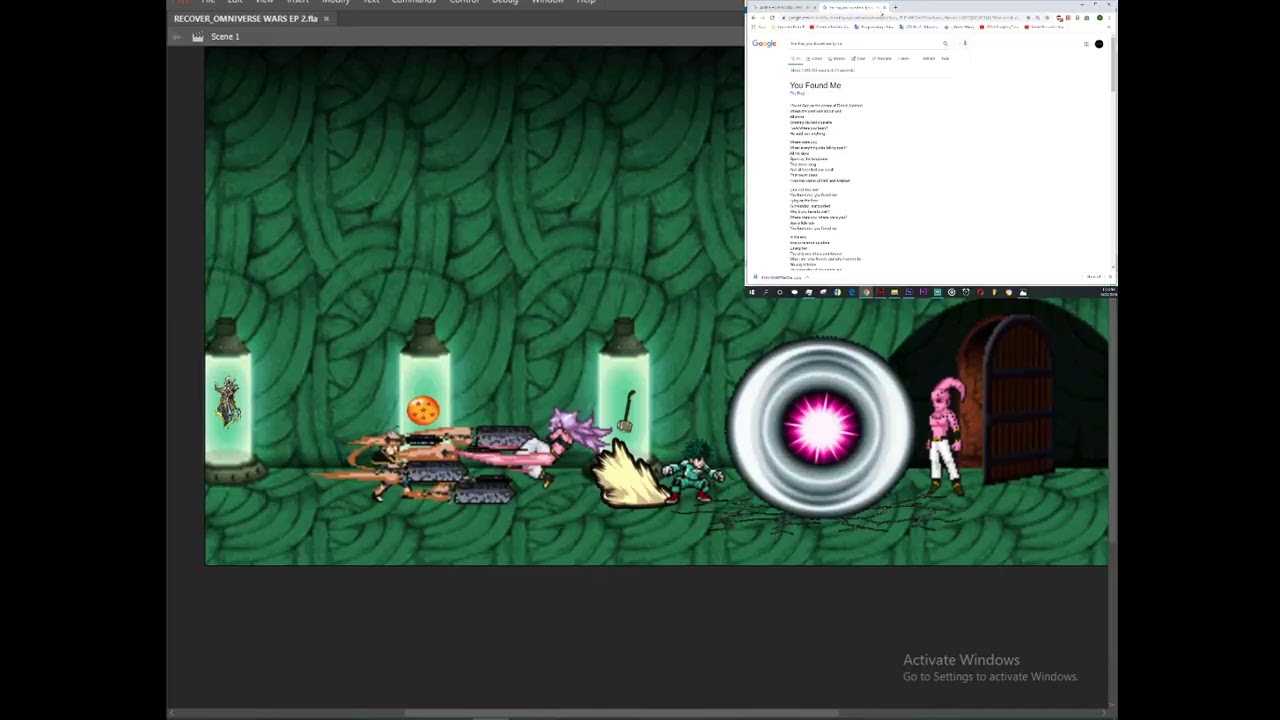Click the blue magnifier search button on Google

tap(945, 44)
